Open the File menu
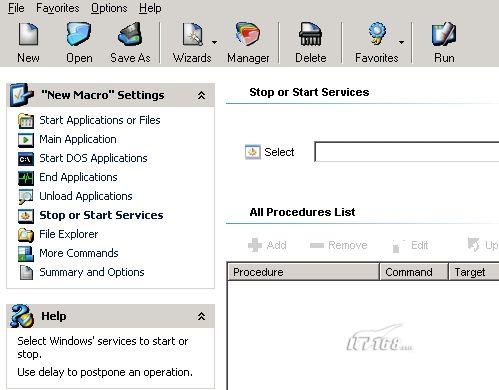 pos(16,8)
